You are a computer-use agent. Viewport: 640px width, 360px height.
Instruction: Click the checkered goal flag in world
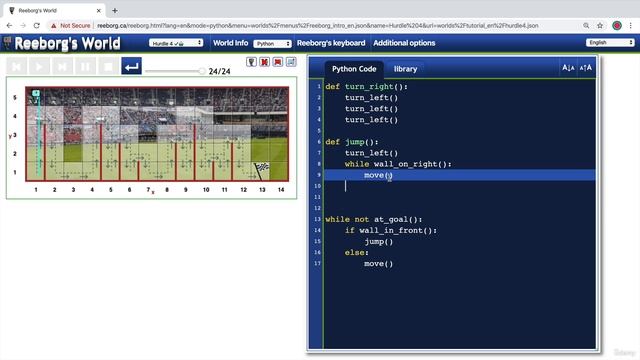[262, 170]
